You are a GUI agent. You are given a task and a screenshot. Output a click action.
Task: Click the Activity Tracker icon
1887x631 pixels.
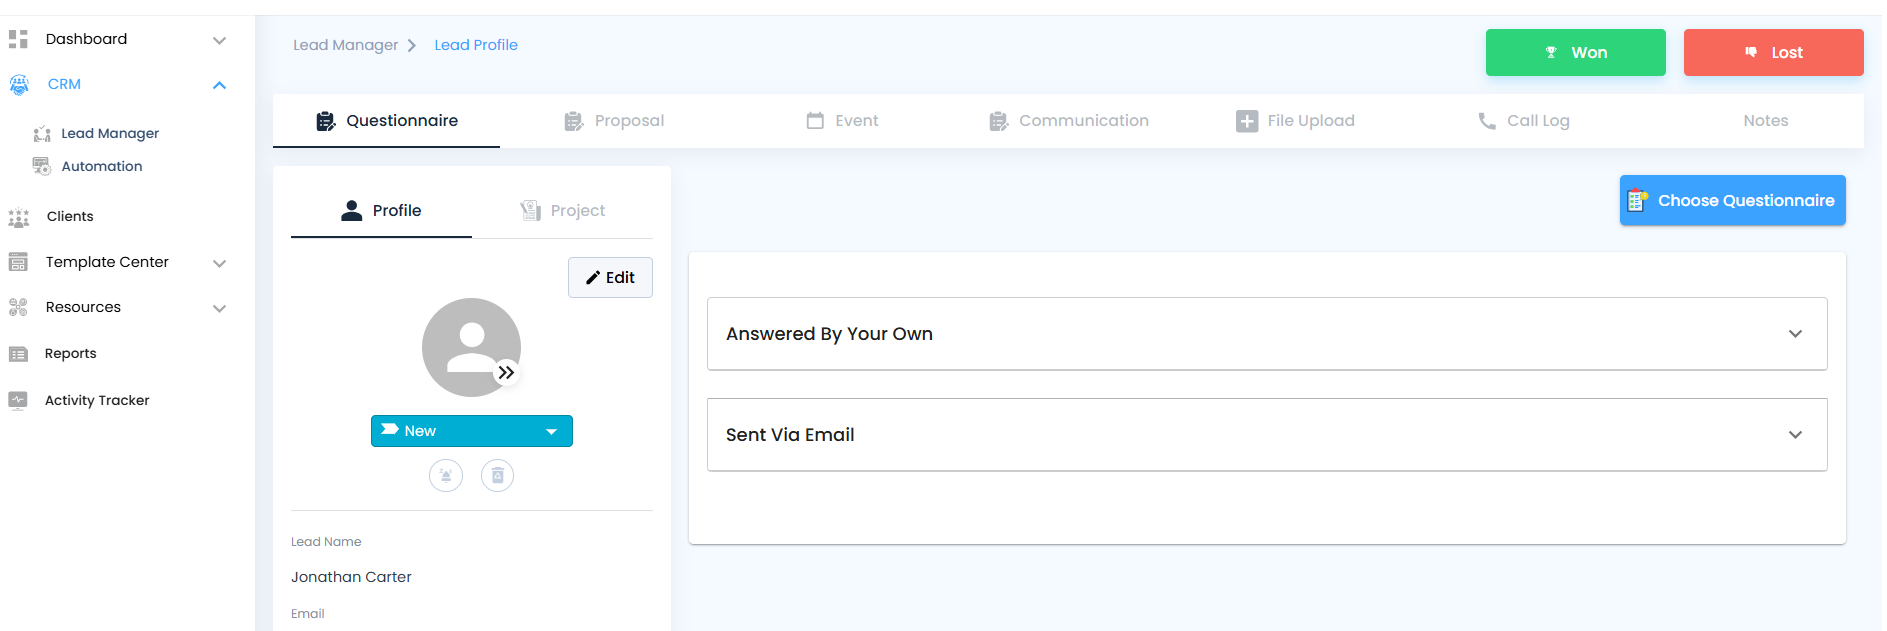point(18,400)
